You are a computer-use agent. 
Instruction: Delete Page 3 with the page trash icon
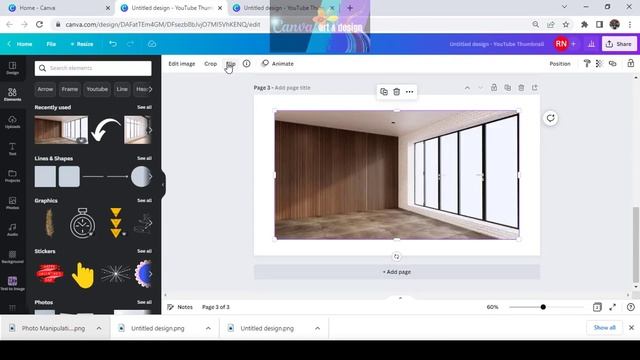[x=521, y=88]
